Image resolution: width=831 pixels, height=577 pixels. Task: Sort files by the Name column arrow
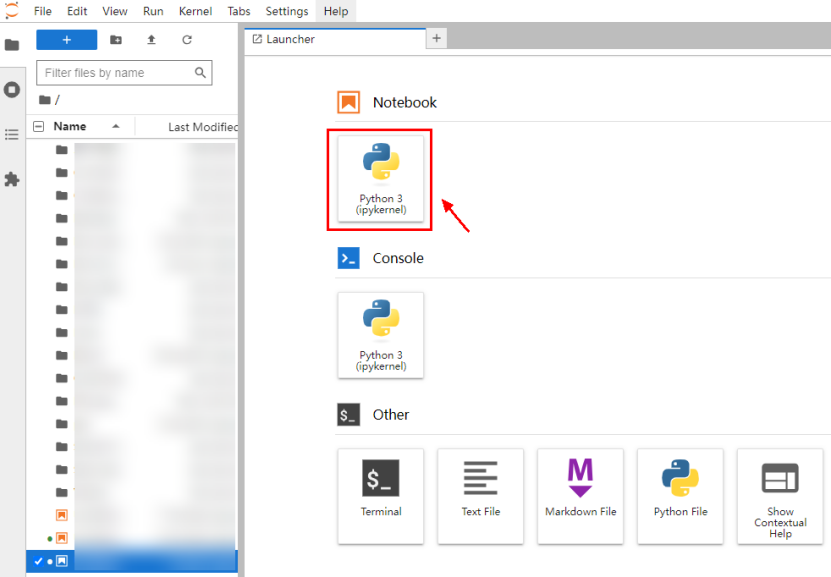pyautogui.click(x=116, y=127)
